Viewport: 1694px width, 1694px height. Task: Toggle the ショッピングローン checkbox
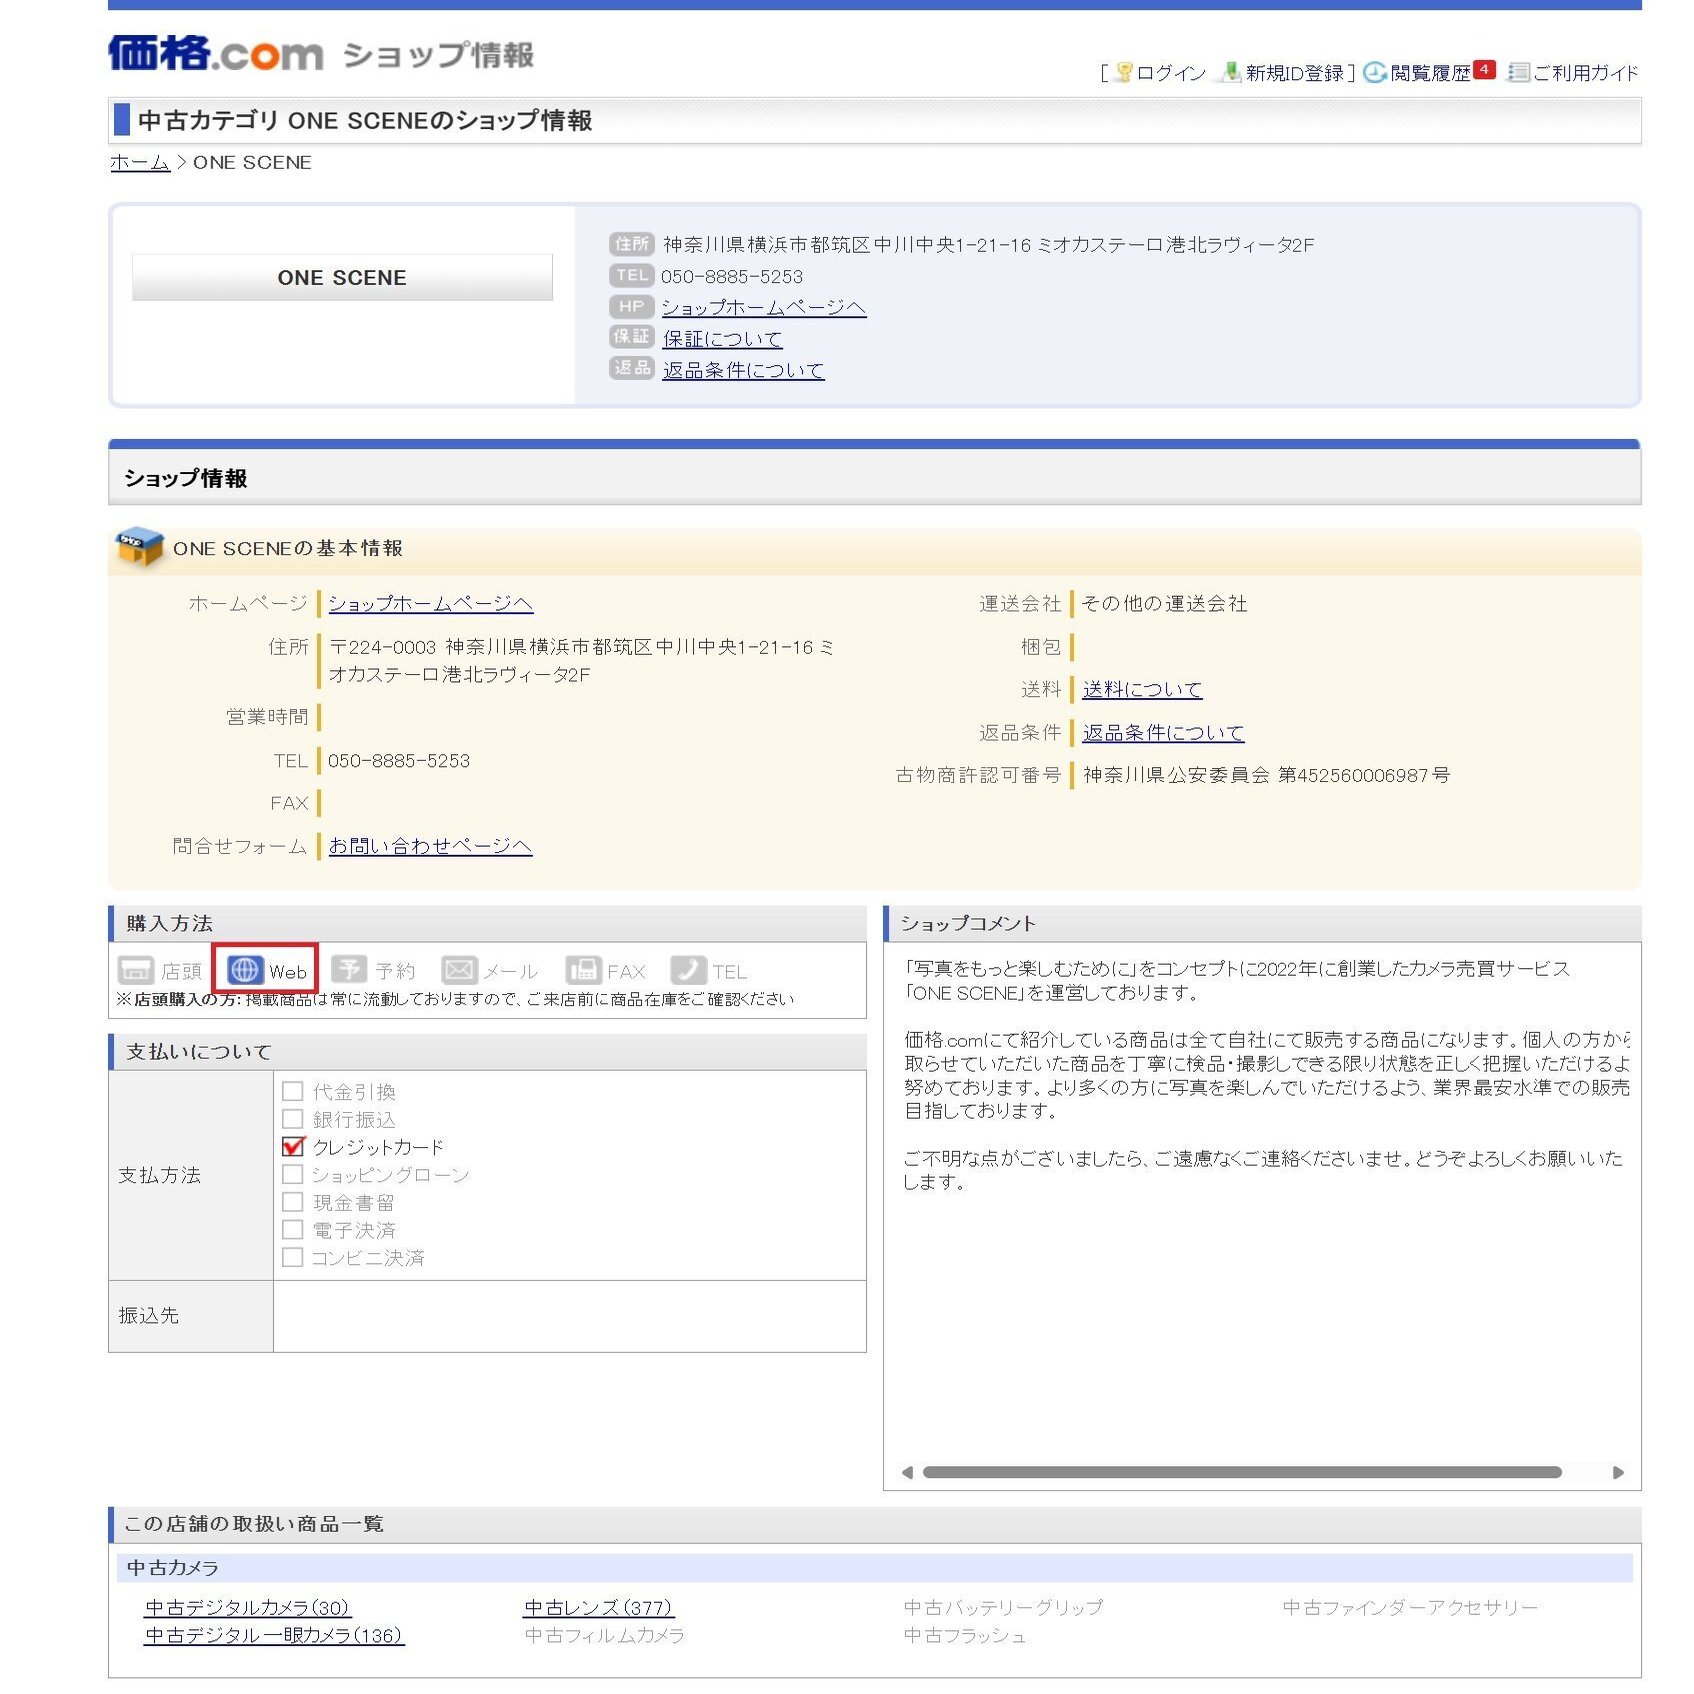(x=293, y=1174)
